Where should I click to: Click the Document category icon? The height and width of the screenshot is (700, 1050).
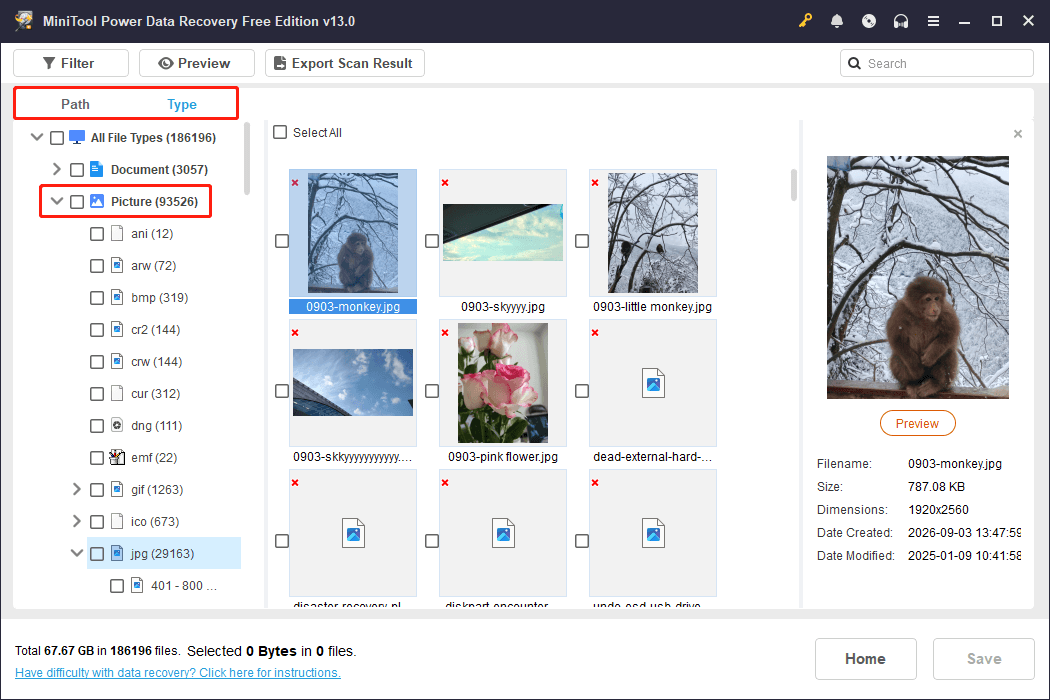coord(96,169)
